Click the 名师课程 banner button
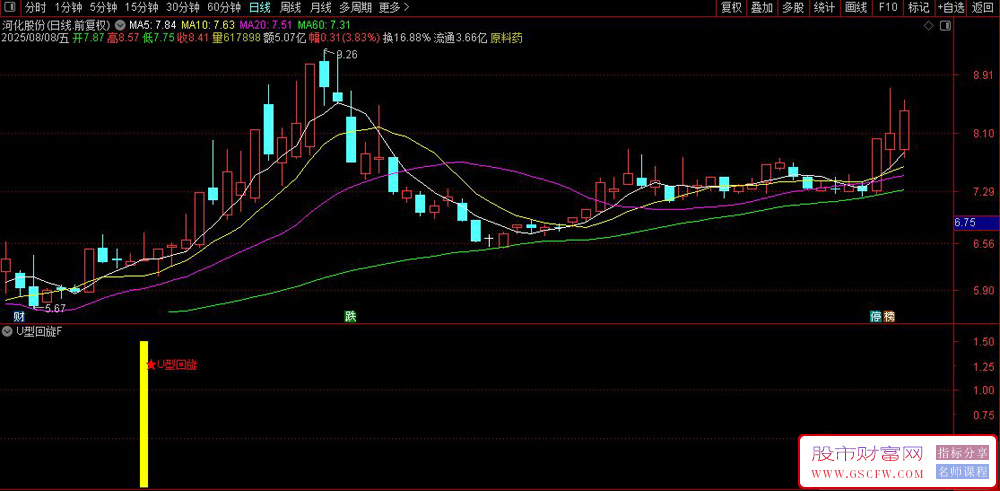Image resolution: width=1000 pixels, height=491 pixels. pyautogui.click(x=962, y=472)
